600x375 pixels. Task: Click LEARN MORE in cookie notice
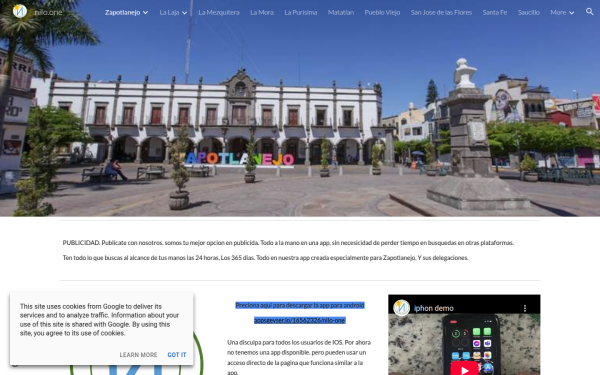(x=138, y=355)
